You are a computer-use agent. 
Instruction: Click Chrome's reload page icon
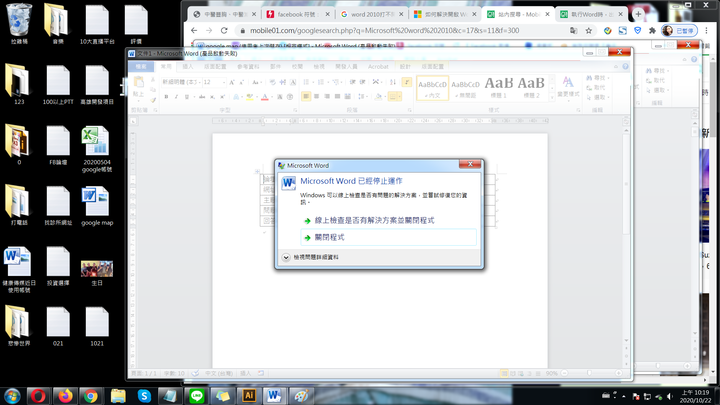click(224, 30)
